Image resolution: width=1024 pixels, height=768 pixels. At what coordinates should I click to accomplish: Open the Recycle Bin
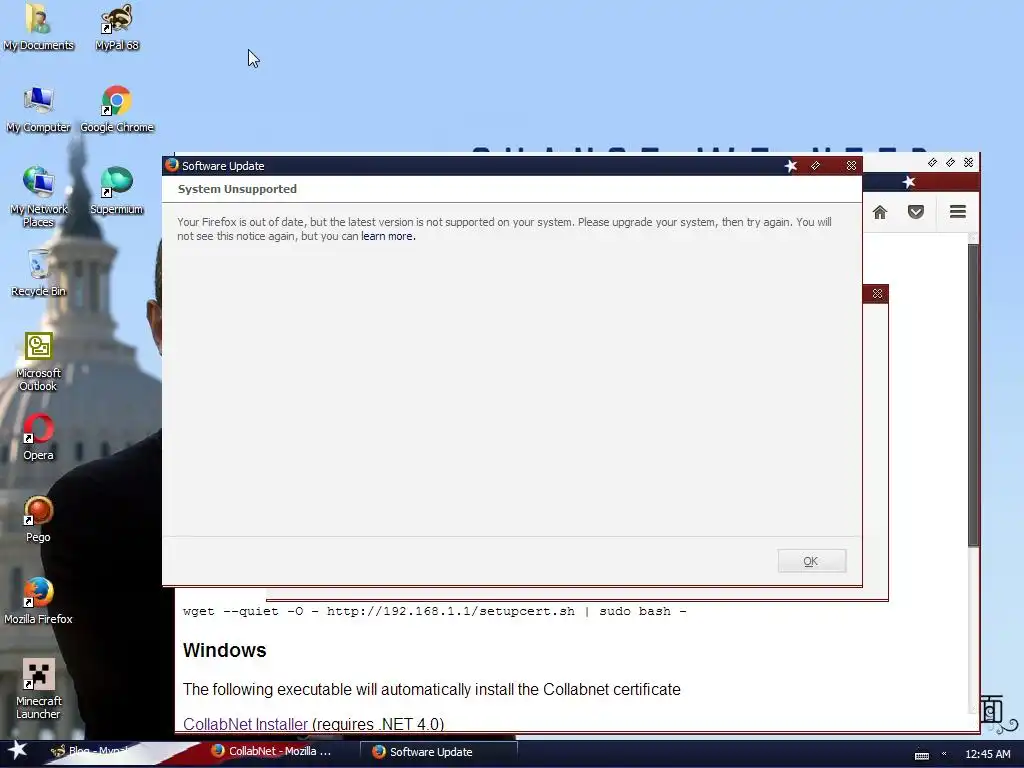point(39,274)
